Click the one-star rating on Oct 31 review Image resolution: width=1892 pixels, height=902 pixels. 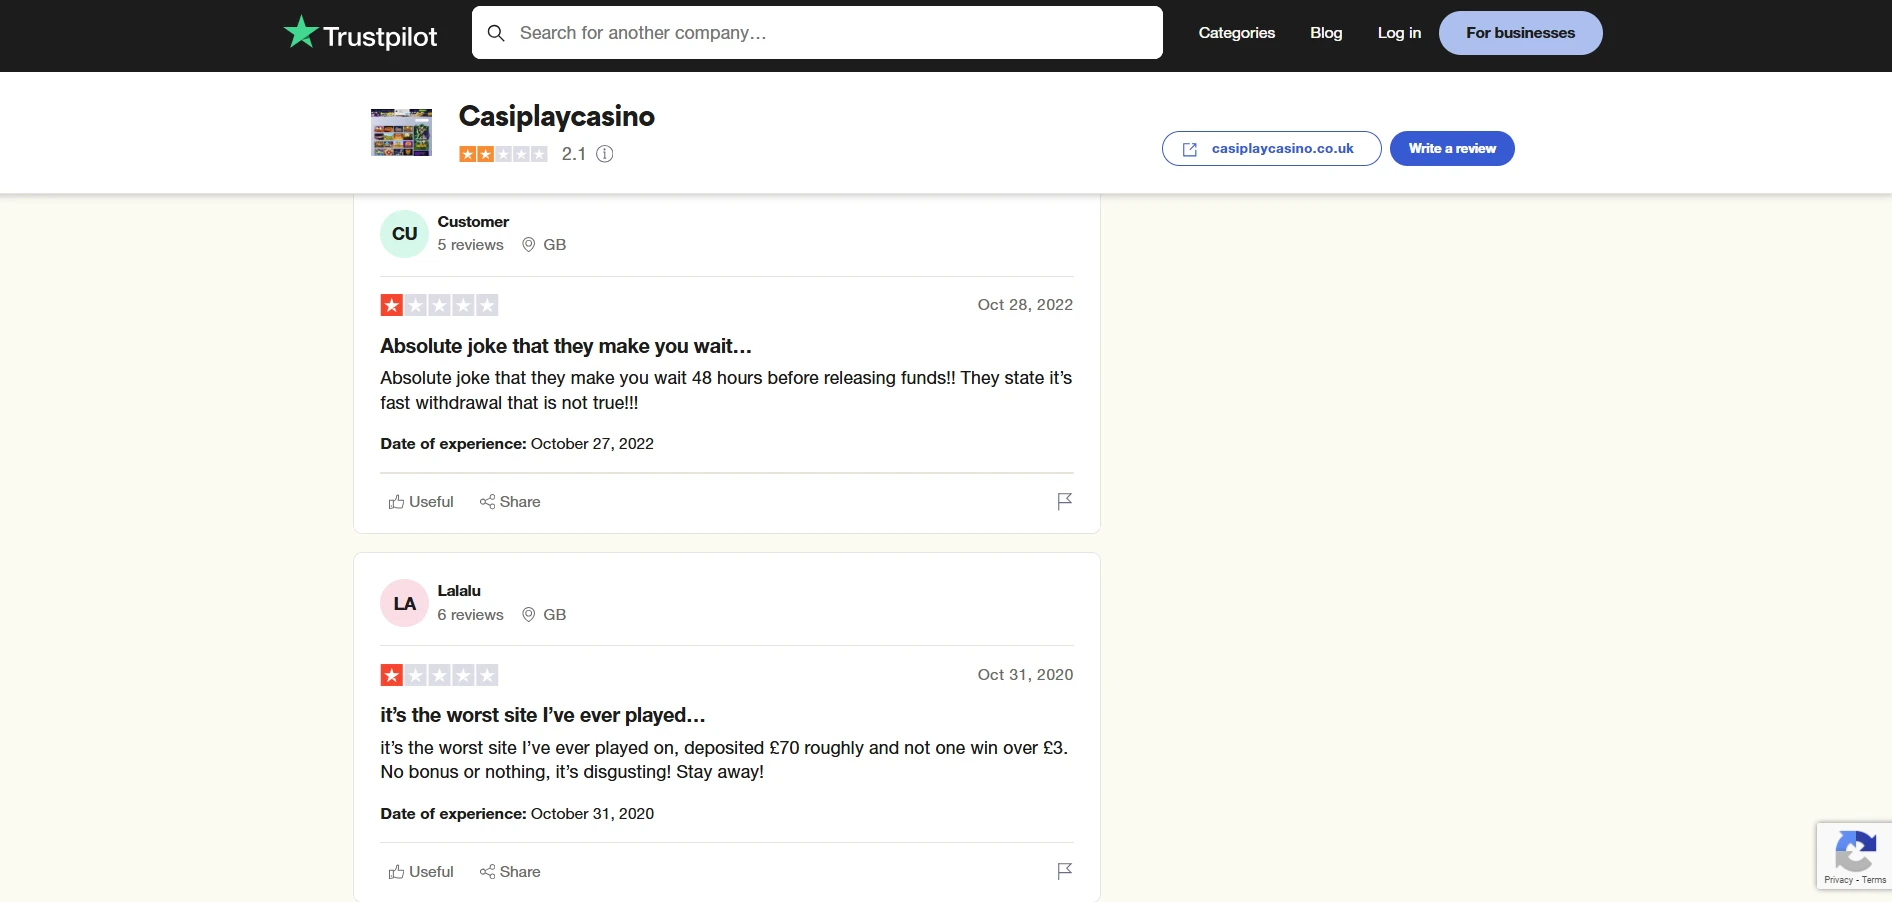439,675
